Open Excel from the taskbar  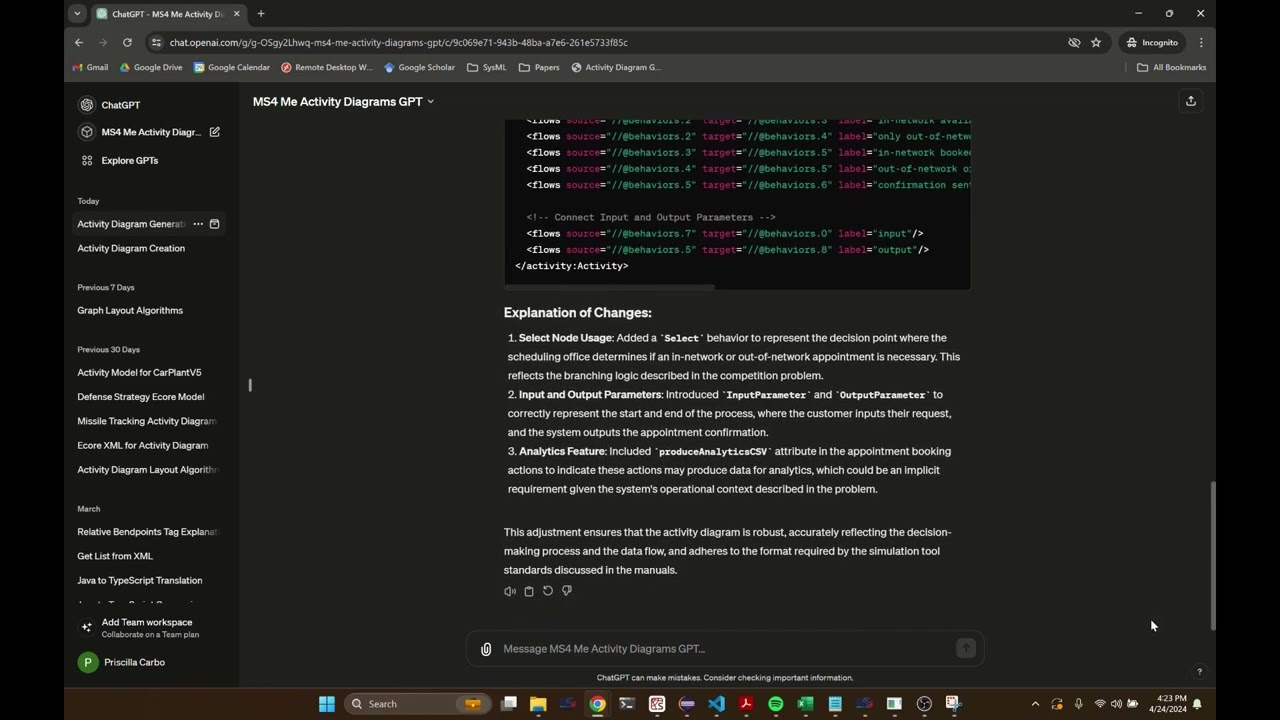(805, 704)
